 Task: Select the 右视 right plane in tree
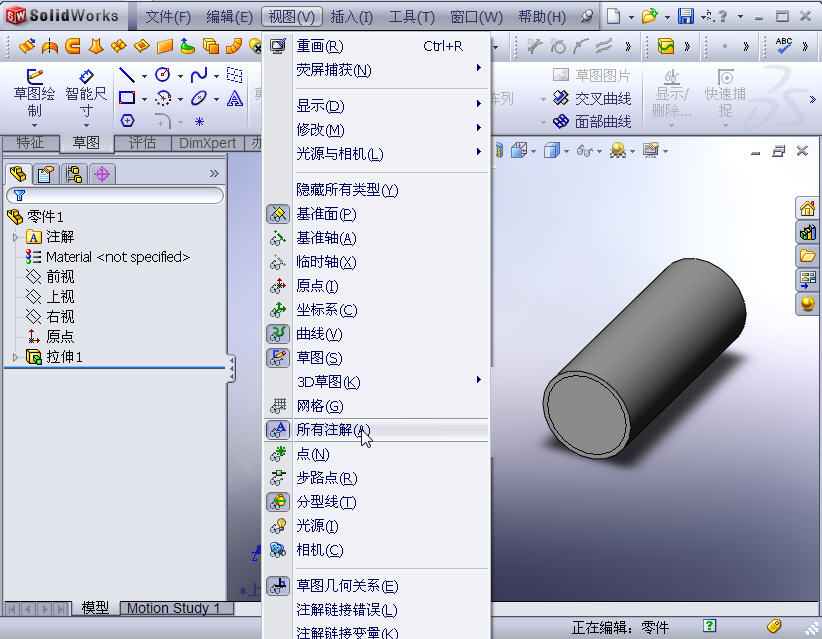tap(51, 317)
